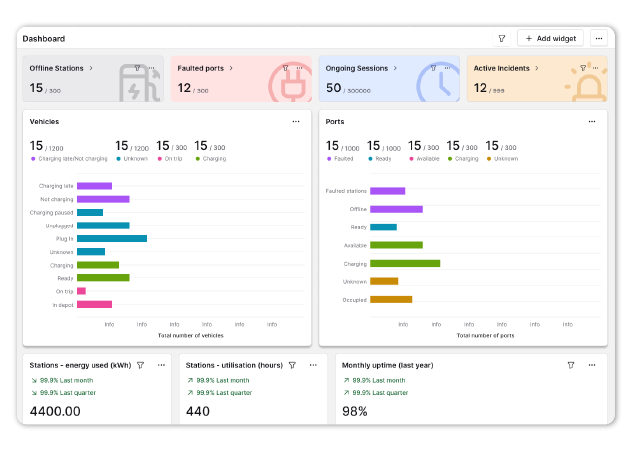Open the Dashboard filter icon
This screenshot has width=631, height=451.
coord(502,39)
